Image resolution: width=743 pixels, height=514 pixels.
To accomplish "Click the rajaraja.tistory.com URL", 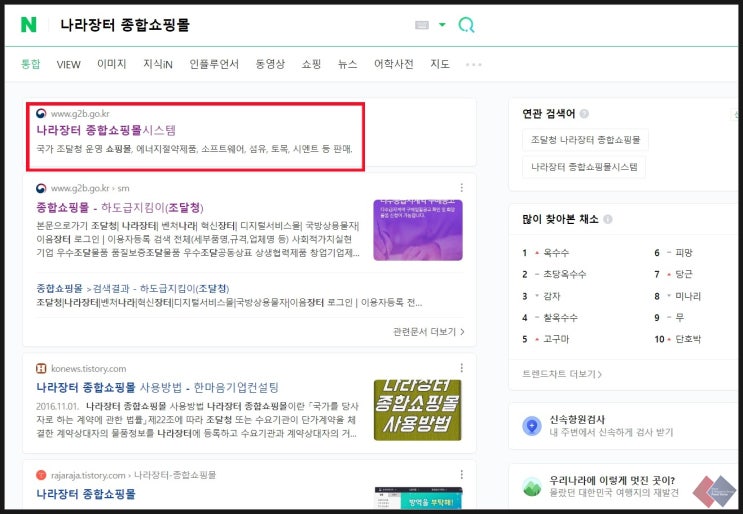I will click(x=133, y=475).
